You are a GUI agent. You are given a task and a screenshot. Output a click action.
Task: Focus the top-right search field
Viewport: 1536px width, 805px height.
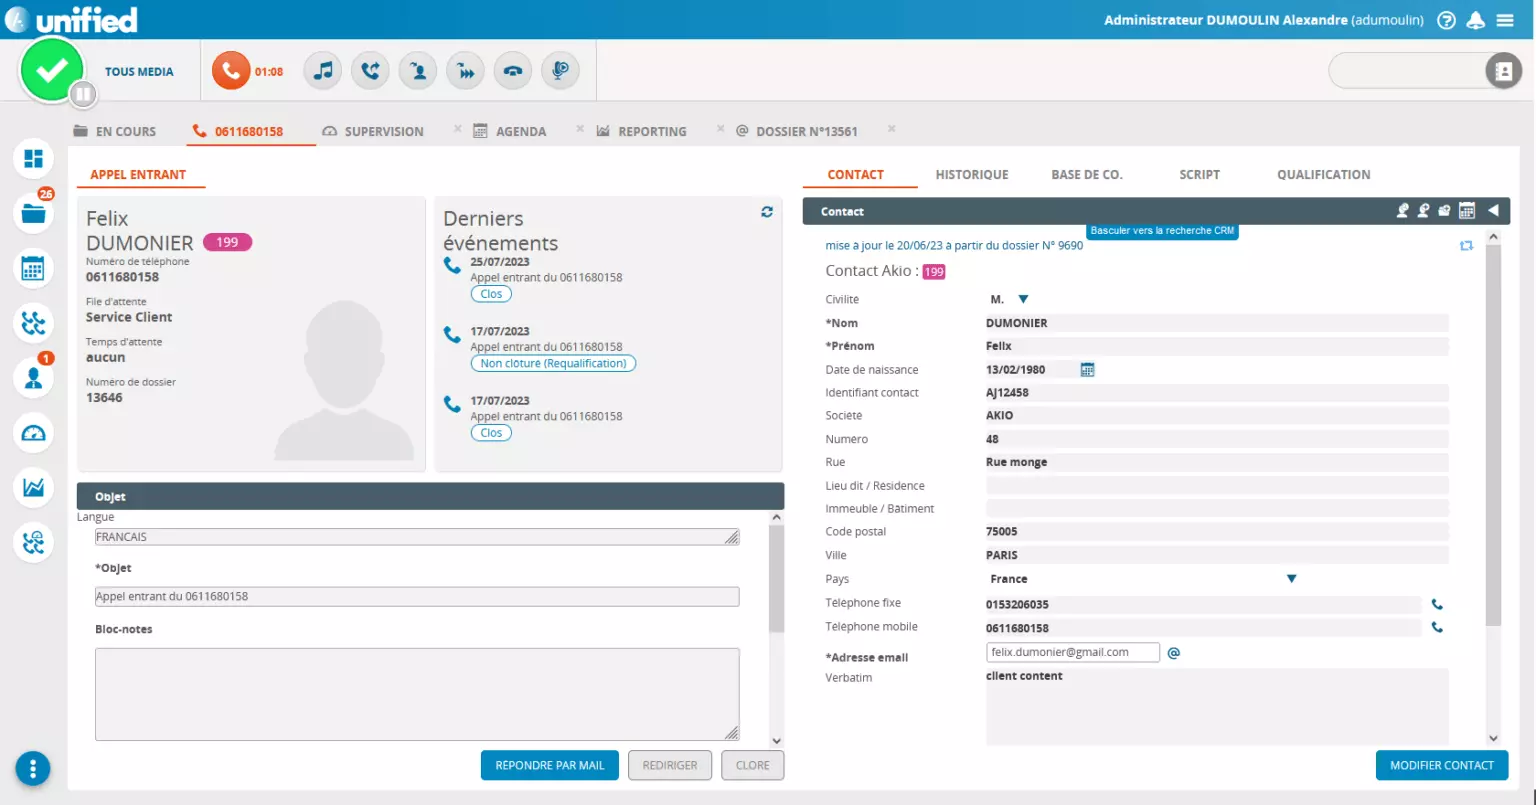tap(1408, 71)
